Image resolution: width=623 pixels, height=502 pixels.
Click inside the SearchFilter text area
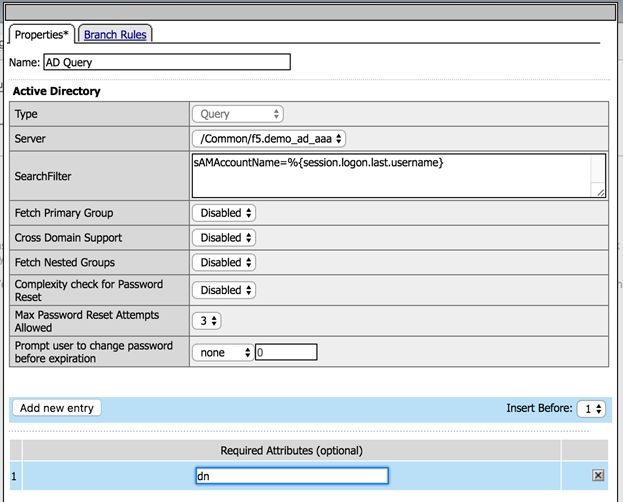[398, 175]
